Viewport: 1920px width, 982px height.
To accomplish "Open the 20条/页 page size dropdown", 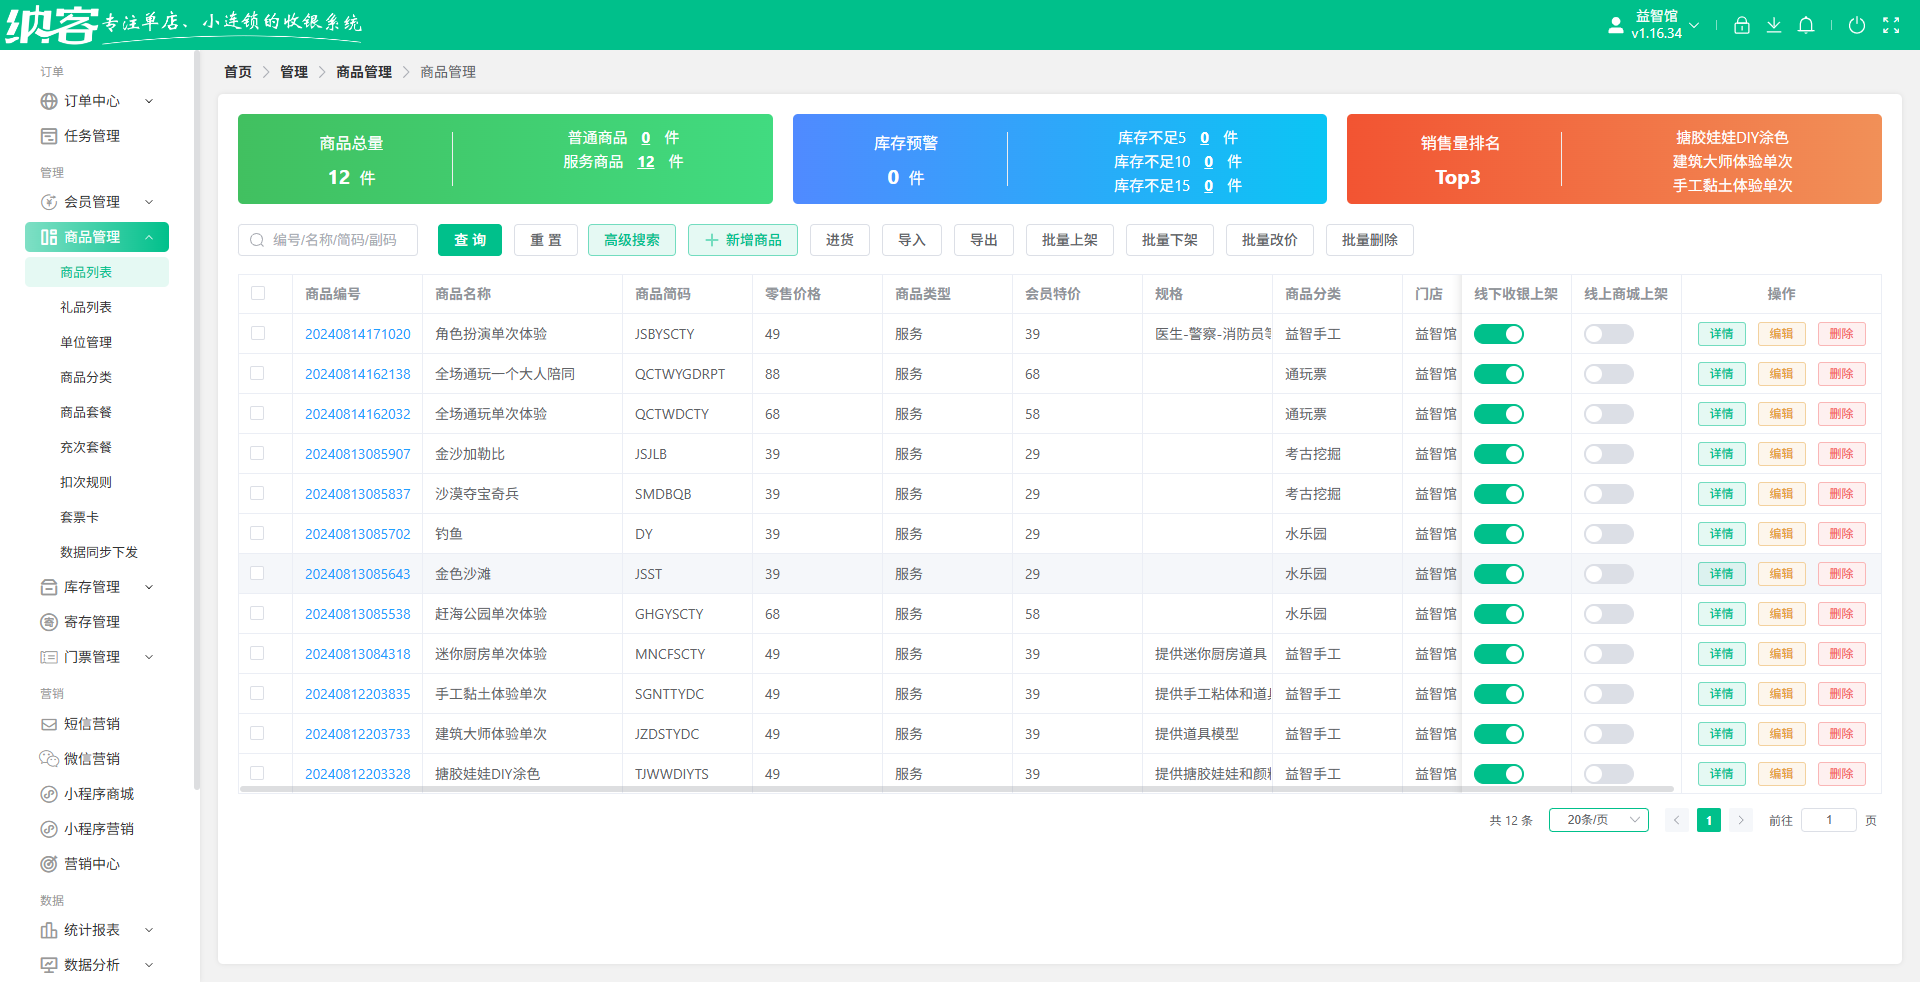I will (x=1598, y=820).
